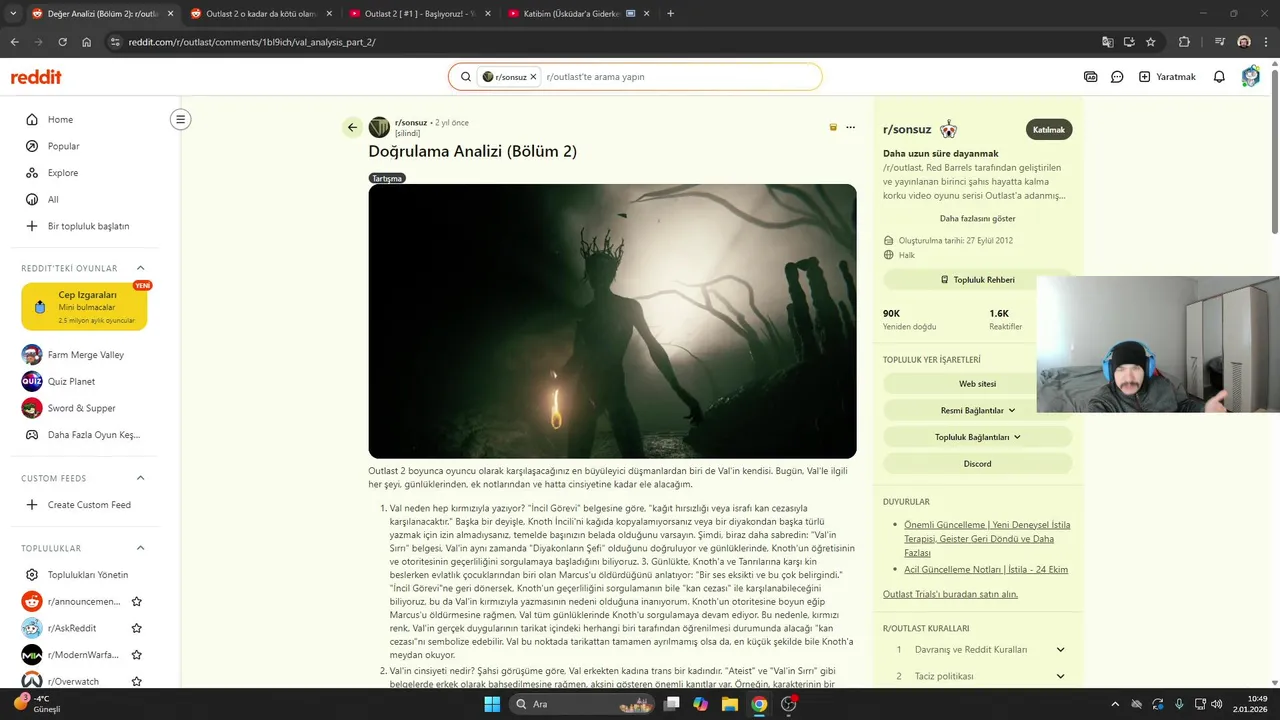Collapse the REDDIT'TEKİ OYUNLAR section
The width and height of the screenshot is (1280, 720).
click(x=140, y=268)
